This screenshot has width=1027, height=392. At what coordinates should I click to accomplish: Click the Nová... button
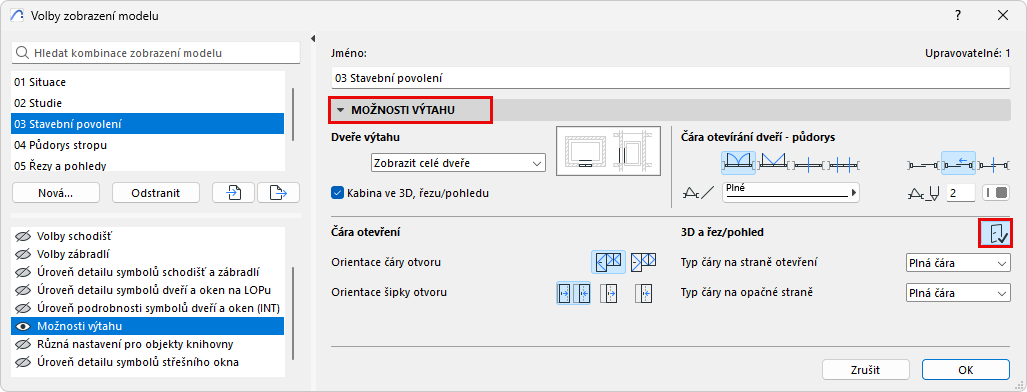pos(56,193)
